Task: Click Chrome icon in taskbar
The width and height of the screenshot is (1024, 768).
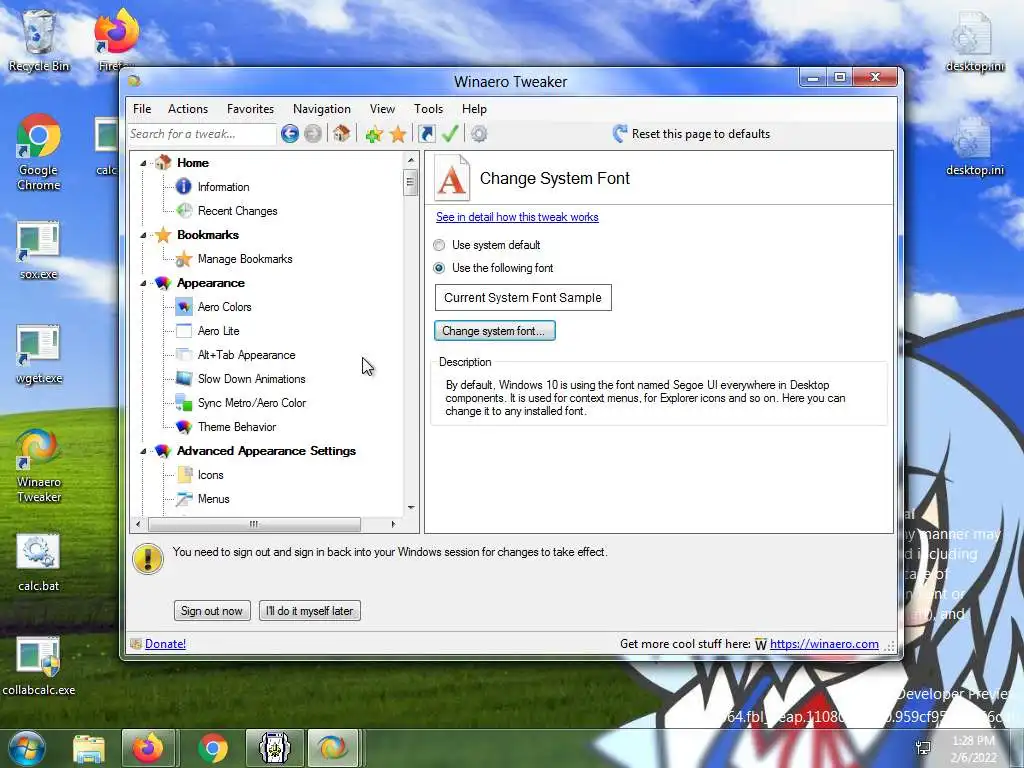Action: [x=212, y=748]
